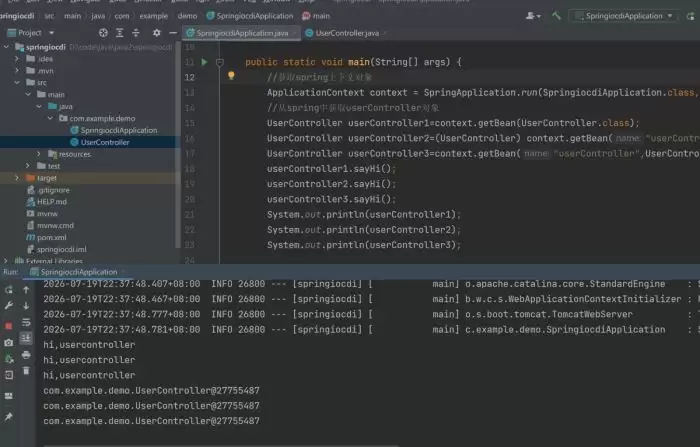Screen dimensions: 700x447
Task: Click the yellow lightbulb intention icon
Action: pyautogui.click(x=231, y=75)
